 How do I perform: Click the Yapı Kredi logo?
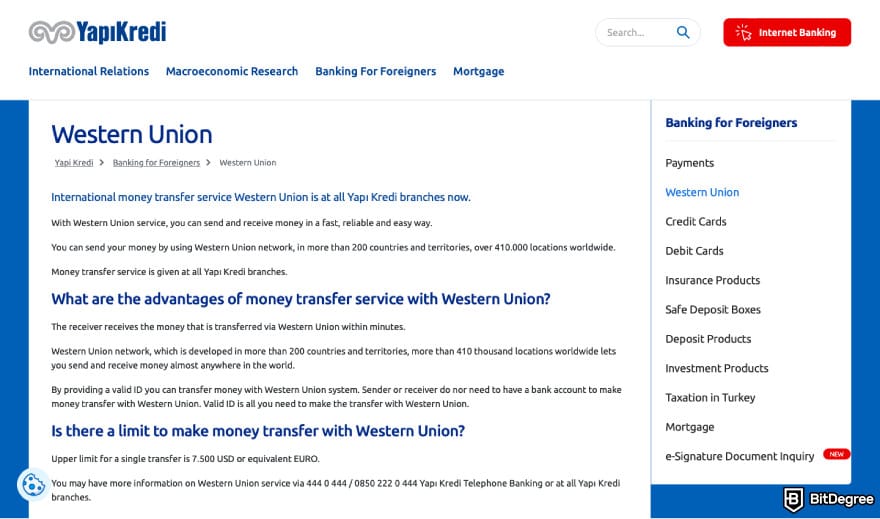click(98, 32)
